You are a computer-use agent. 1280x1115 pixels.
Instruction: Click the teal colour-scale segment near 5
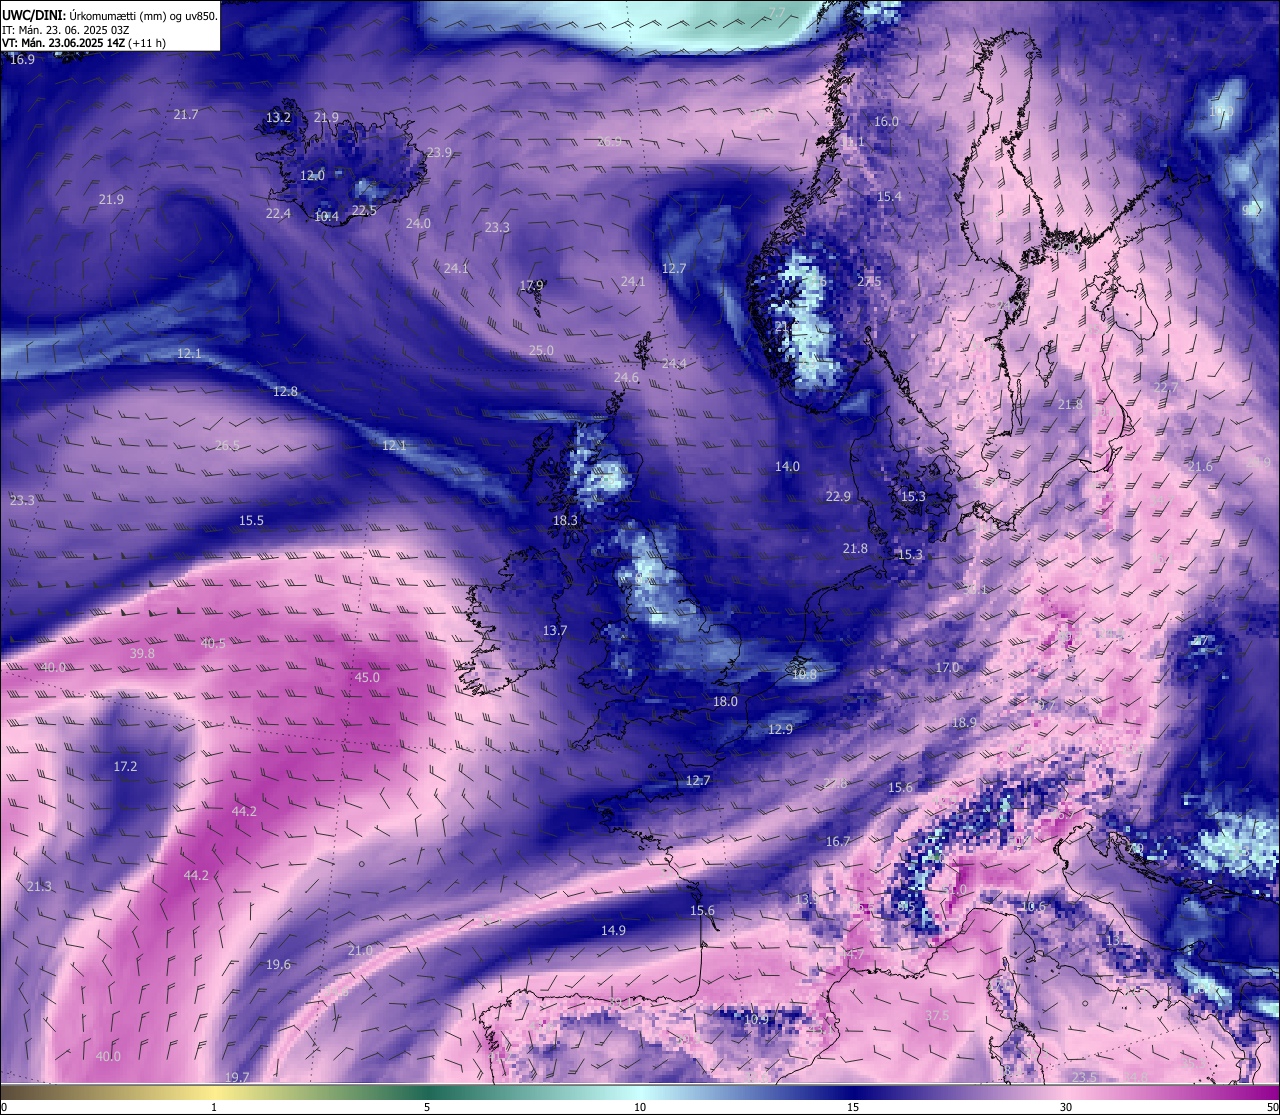click(x=427, y=1092)
